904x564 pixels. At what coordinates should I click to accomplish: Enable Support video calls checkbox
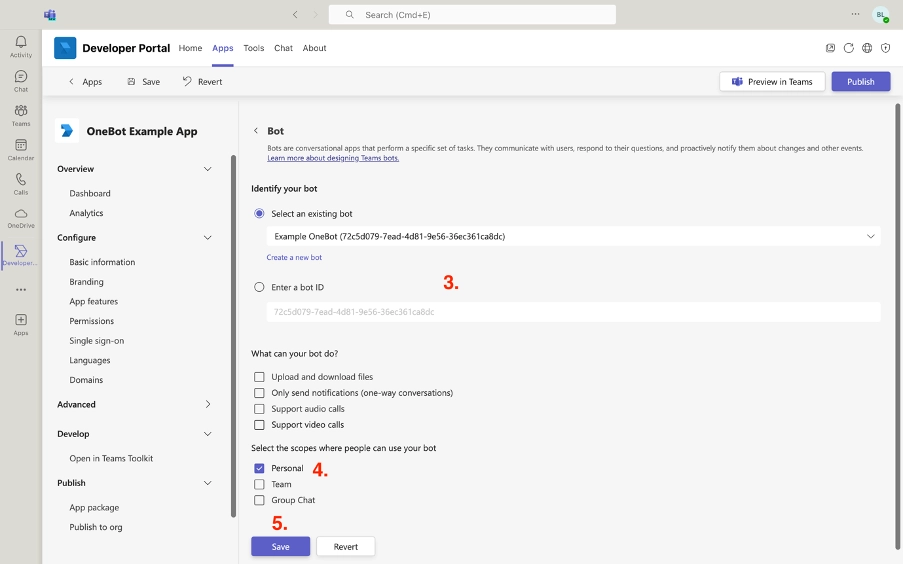[x=259, y=425]
